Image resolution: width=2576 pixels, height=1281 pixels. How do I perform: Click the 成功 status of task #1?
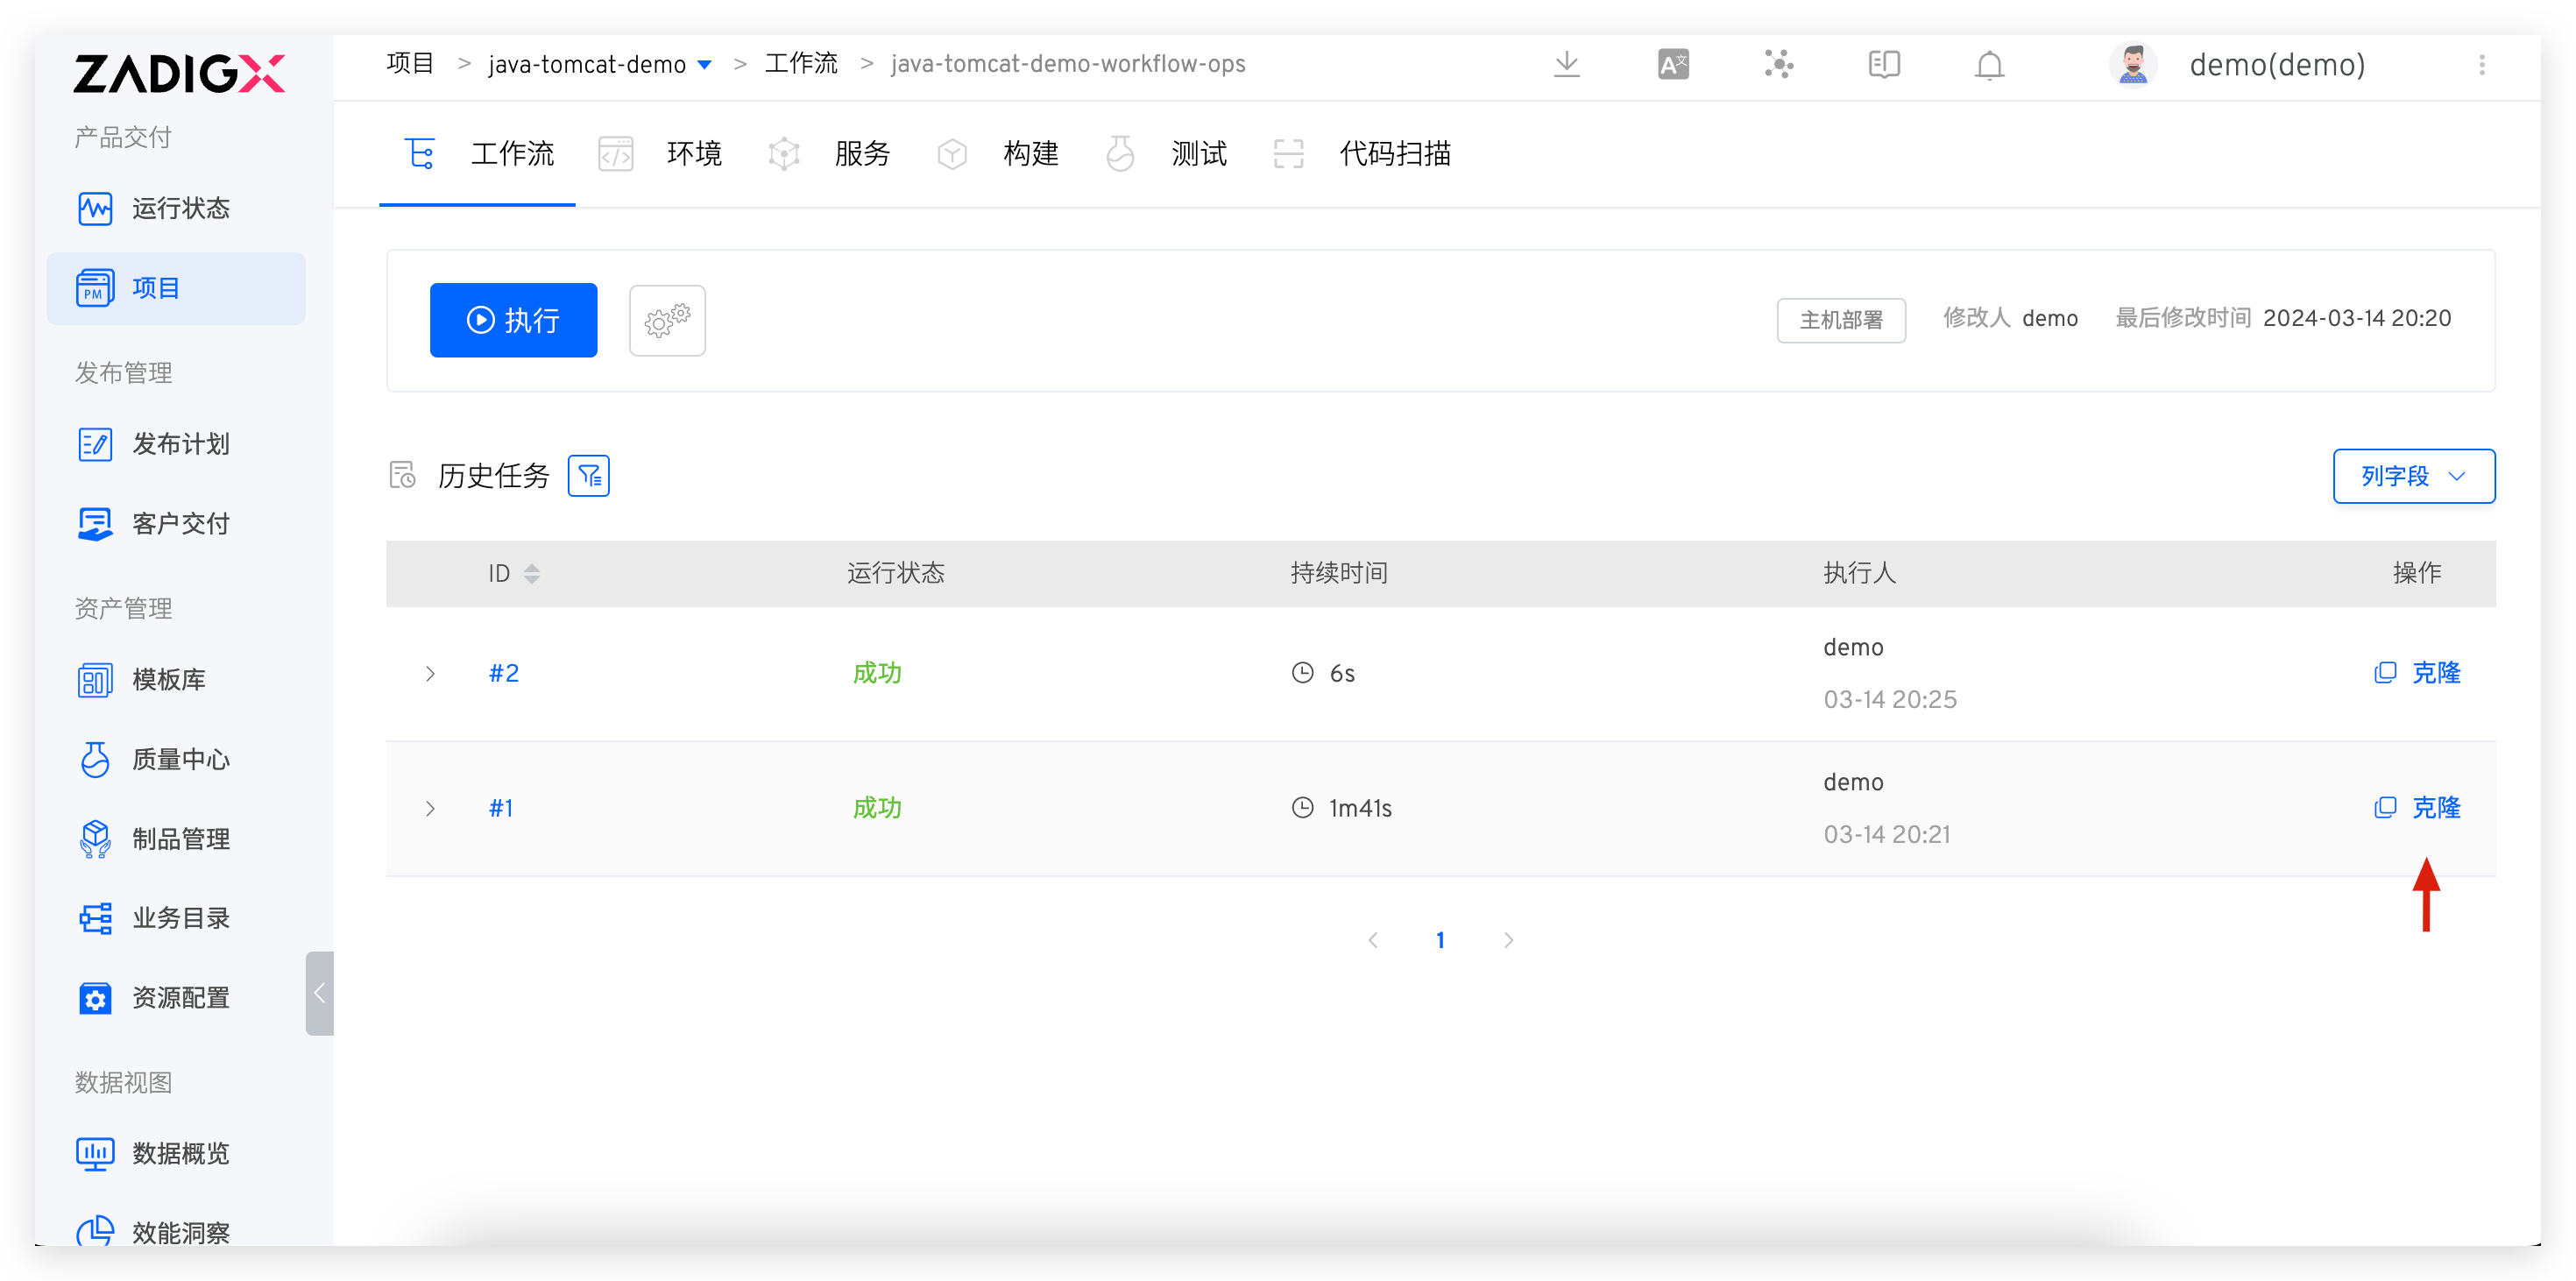877,808
